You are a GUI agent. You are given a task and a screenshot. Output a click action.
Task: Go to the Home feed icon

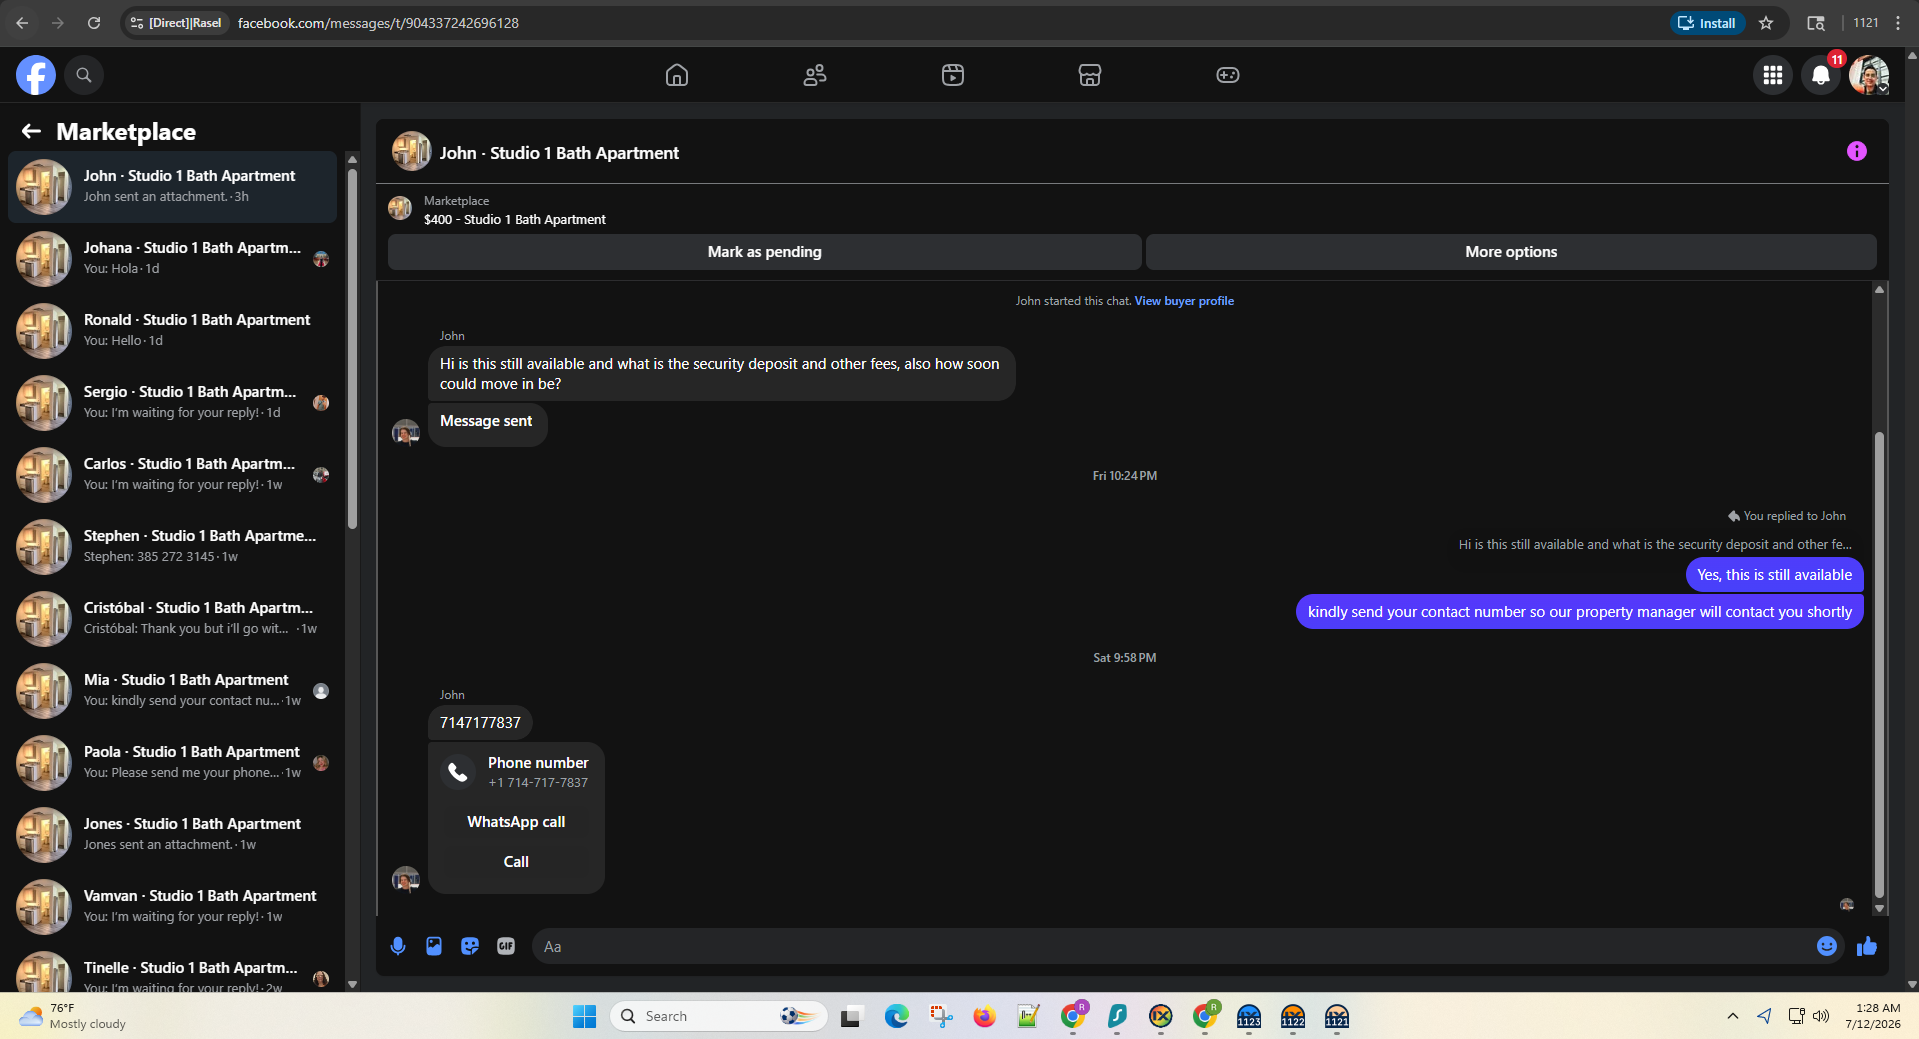[677, 75]
